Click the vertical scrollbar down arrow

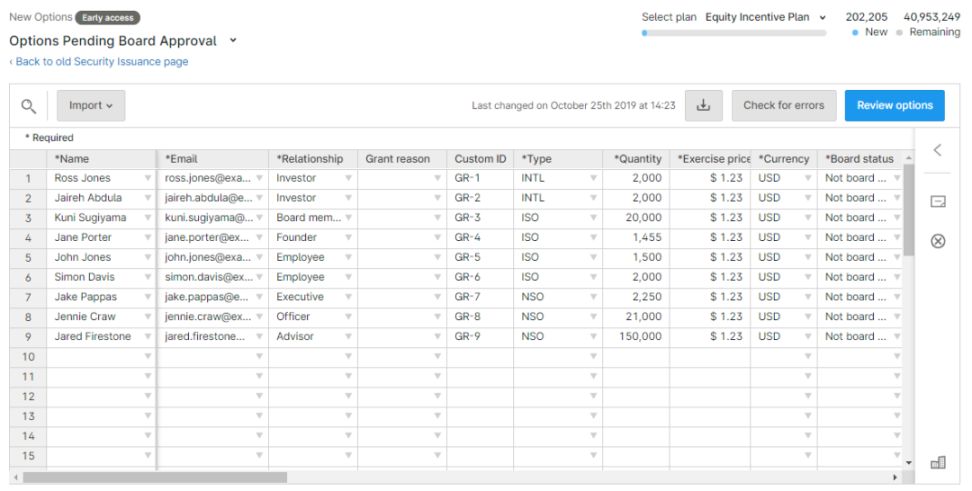click(x=908, y=463)
